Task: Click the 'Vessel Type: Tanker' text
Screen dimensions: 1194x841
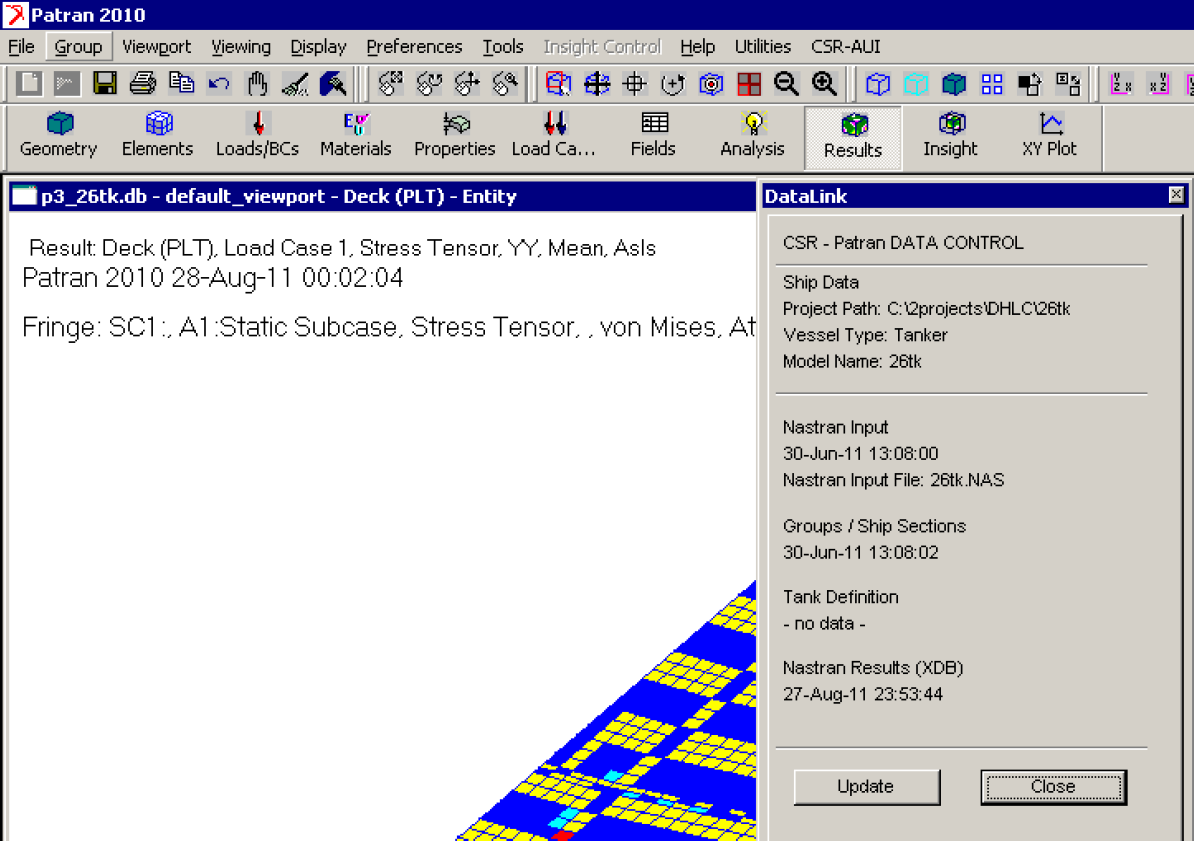Action: [865, 335]
